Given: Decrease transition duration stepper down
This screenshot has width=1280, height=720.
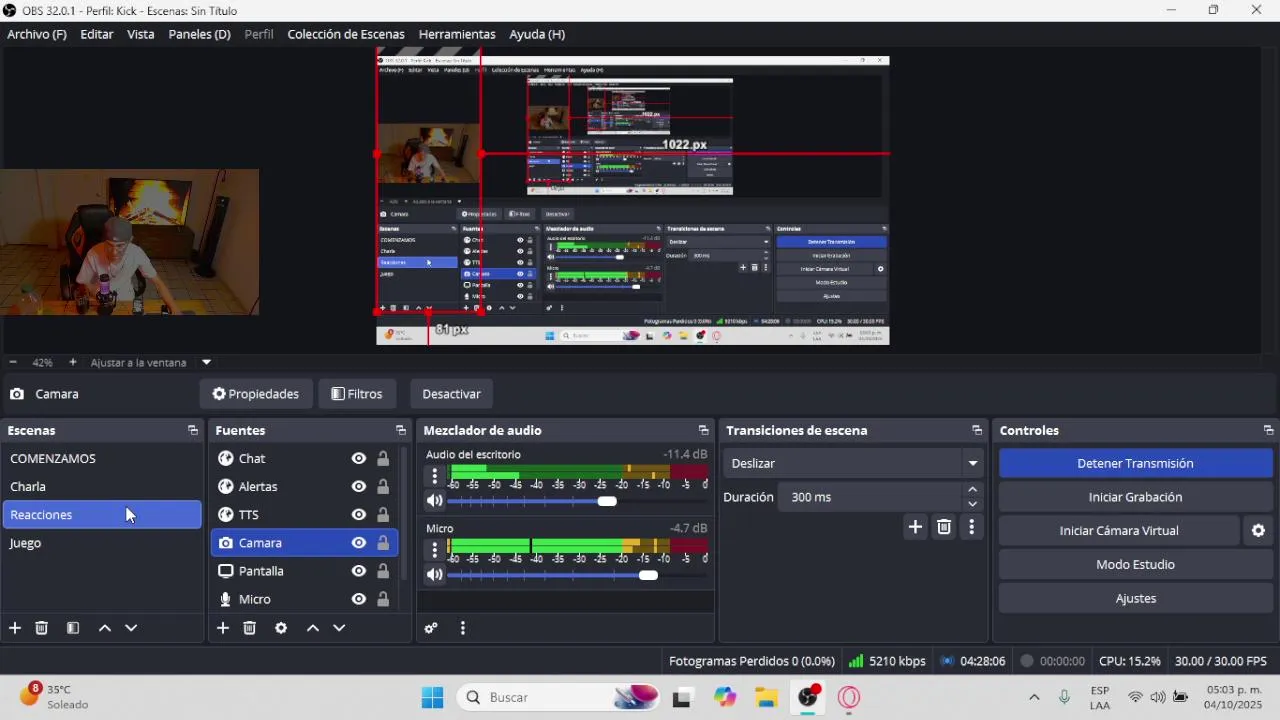Looking at the screenshot, I should pyautogui.click(x=973, y=504).
